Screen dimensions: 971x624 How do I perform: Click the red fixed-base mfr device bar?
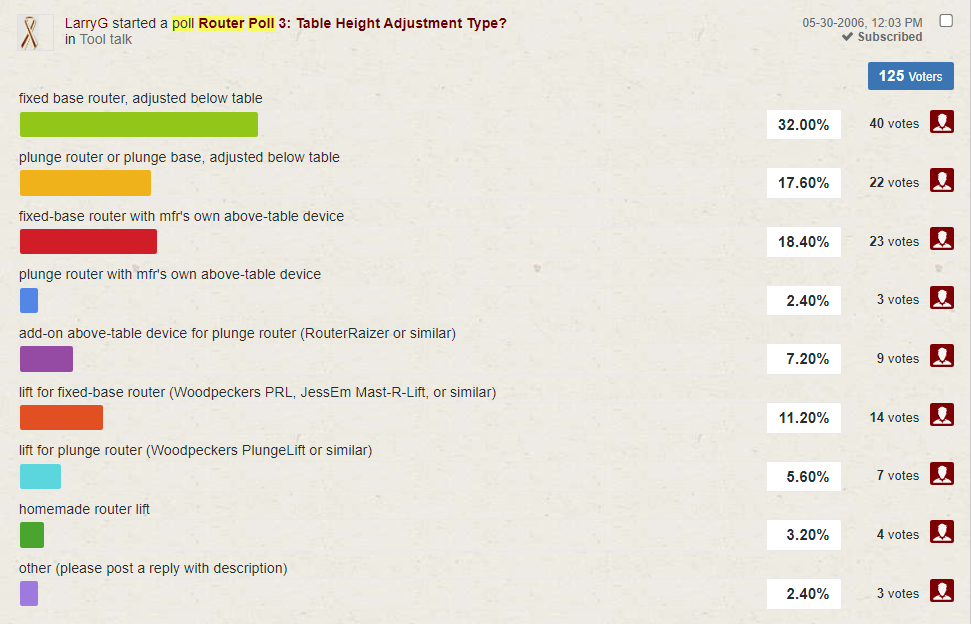[x=88, y=241]
